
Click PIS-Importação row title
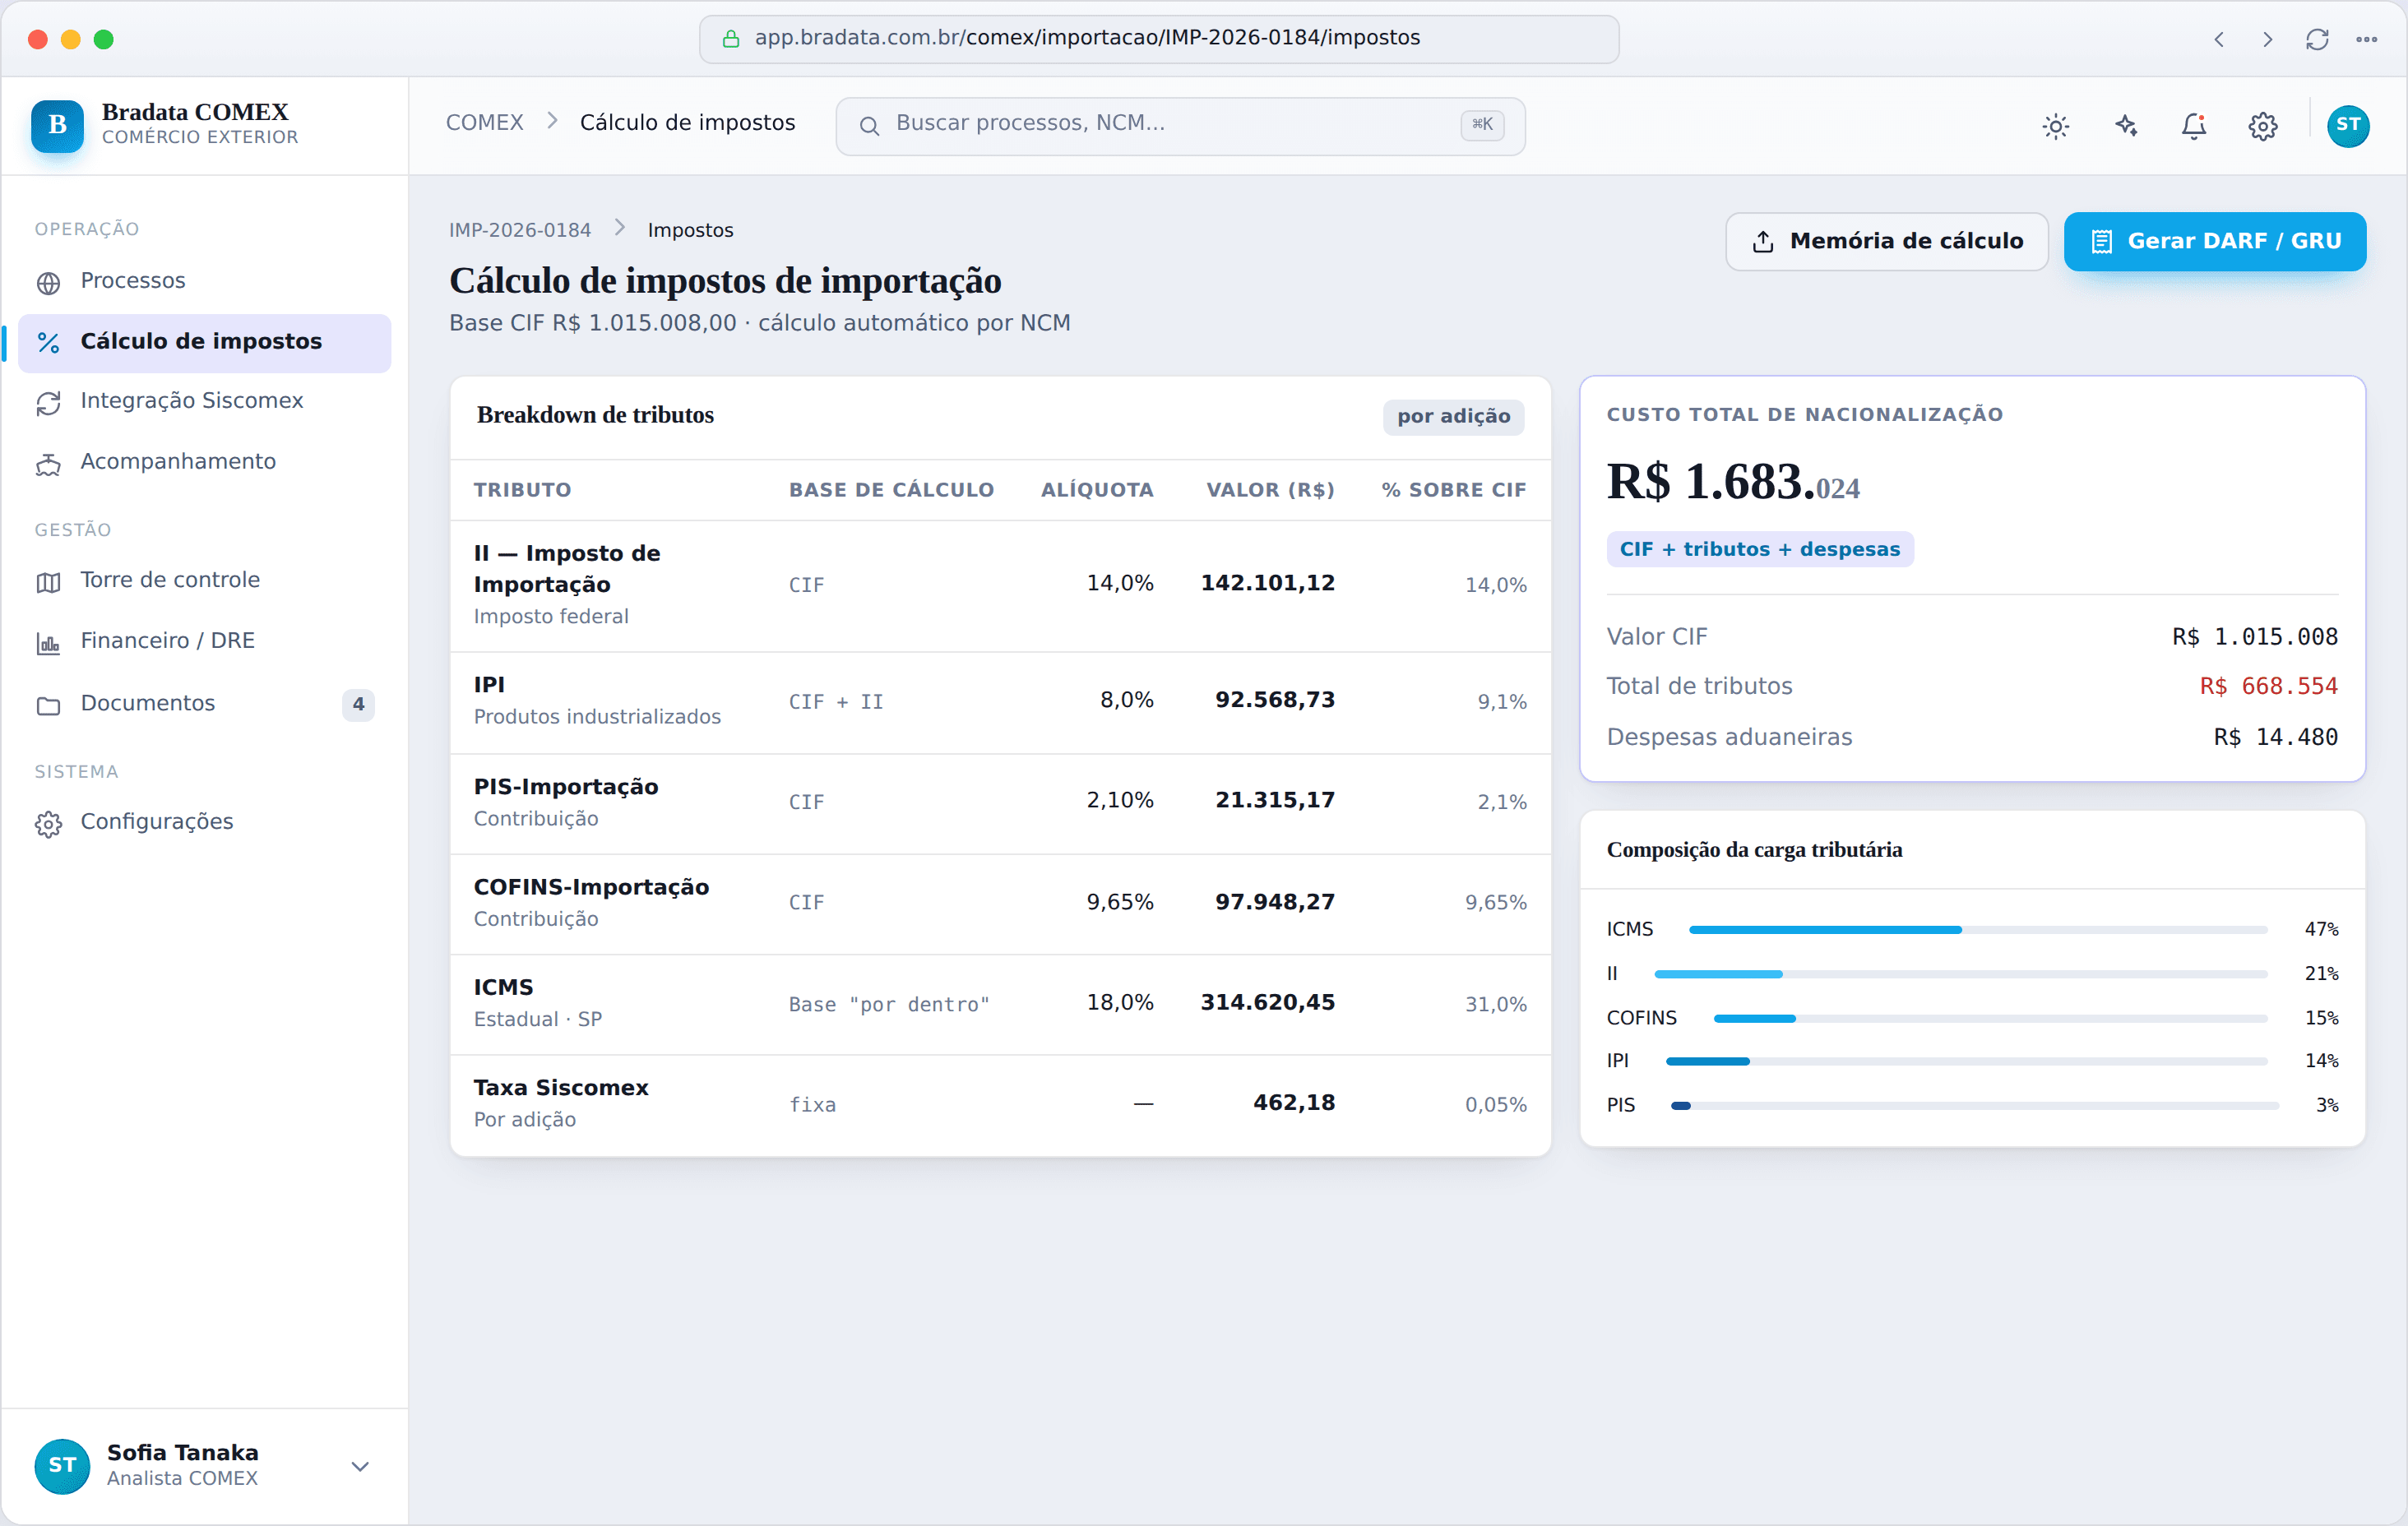click(x=566, y=787)
